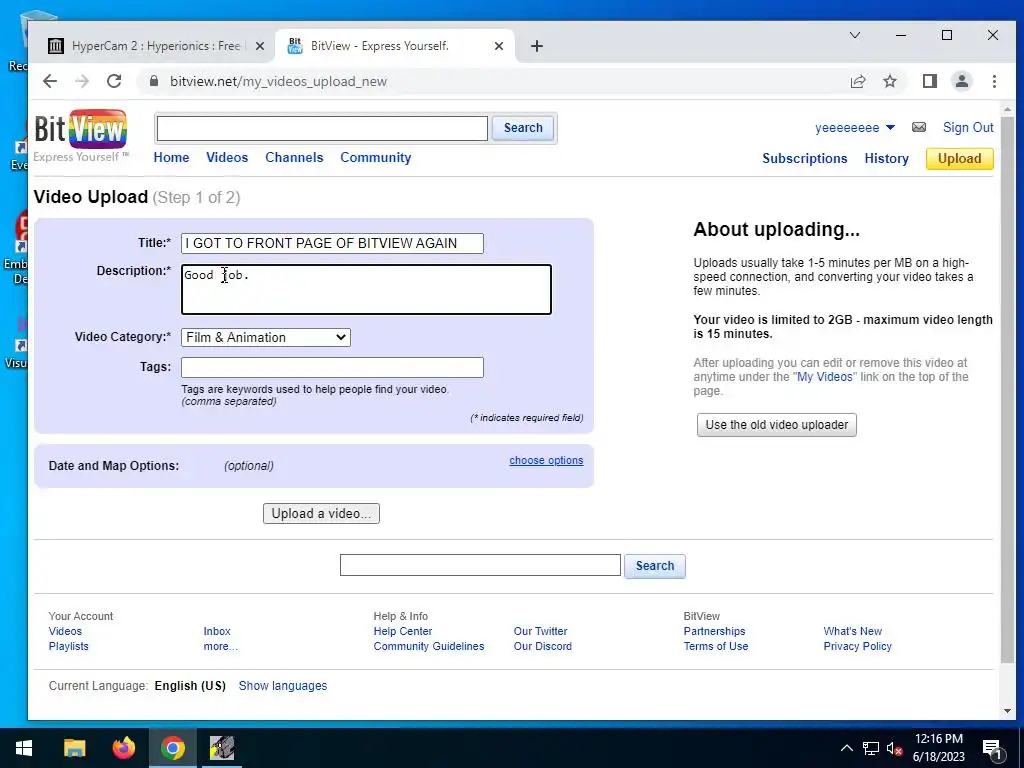Click the browser address bar URL
The height and width of the screenshot is (768, 1024).
point(278,81)
